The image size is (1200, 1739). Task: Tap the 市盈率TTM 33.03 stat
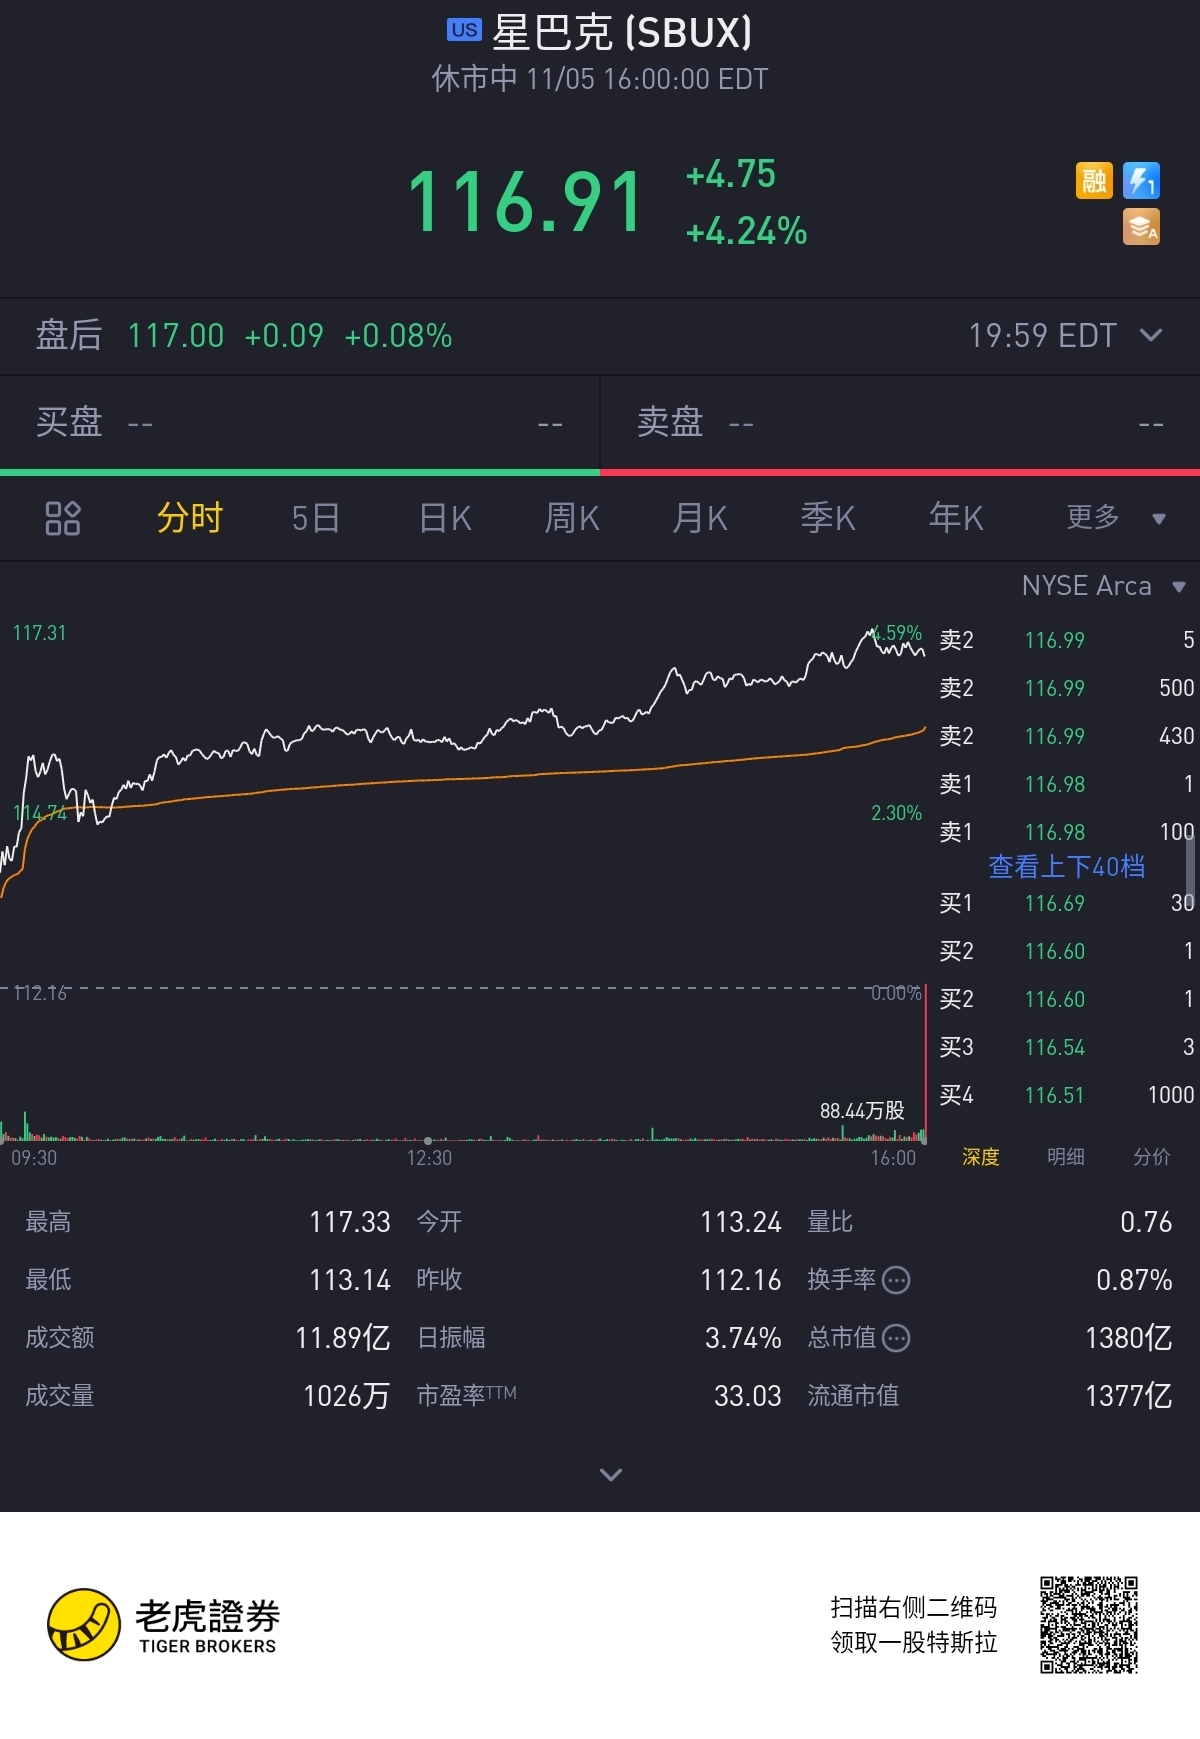(x=599, y=1396)
